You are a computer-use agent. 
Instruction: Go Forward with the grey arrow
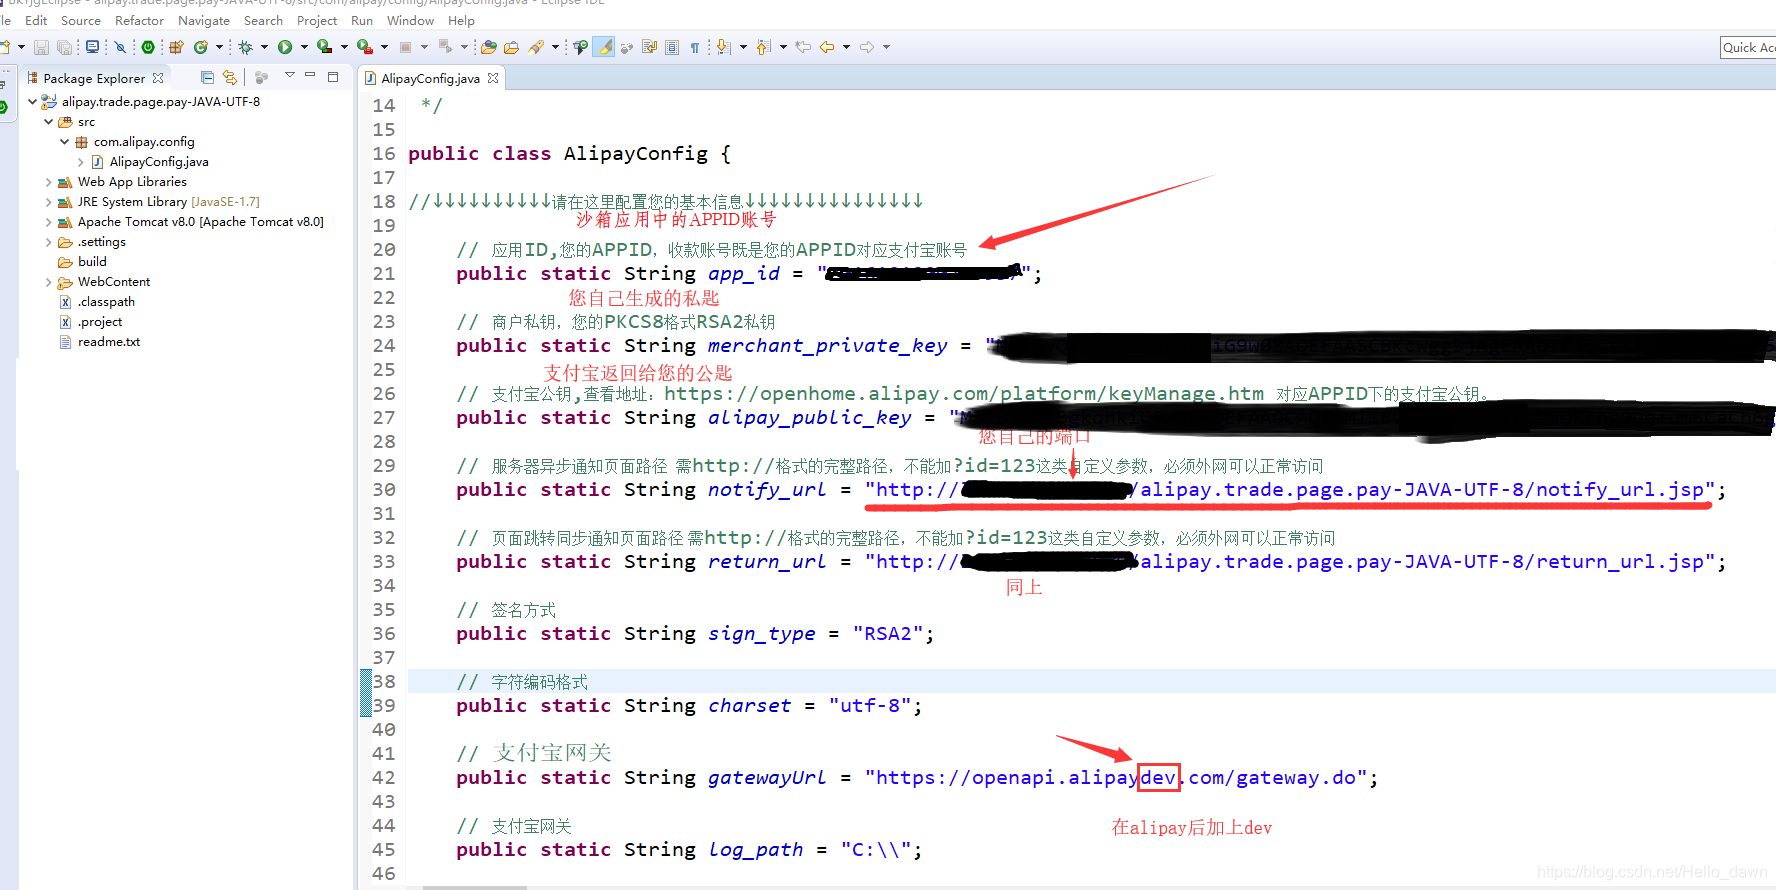click(x=867, y=47)
